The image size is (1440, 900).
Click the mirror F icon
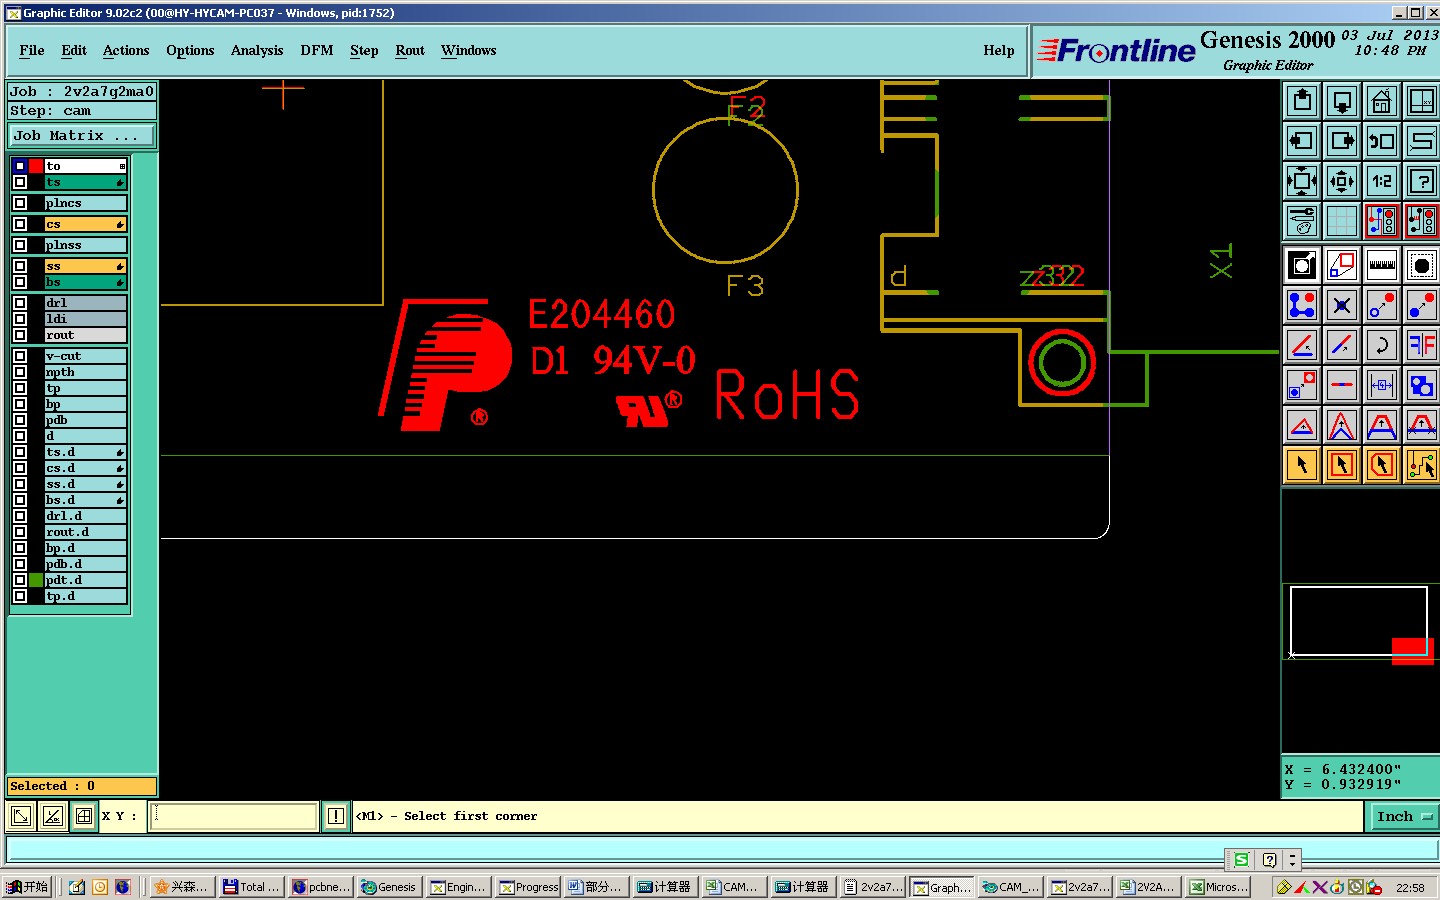tap(1422, 345)
